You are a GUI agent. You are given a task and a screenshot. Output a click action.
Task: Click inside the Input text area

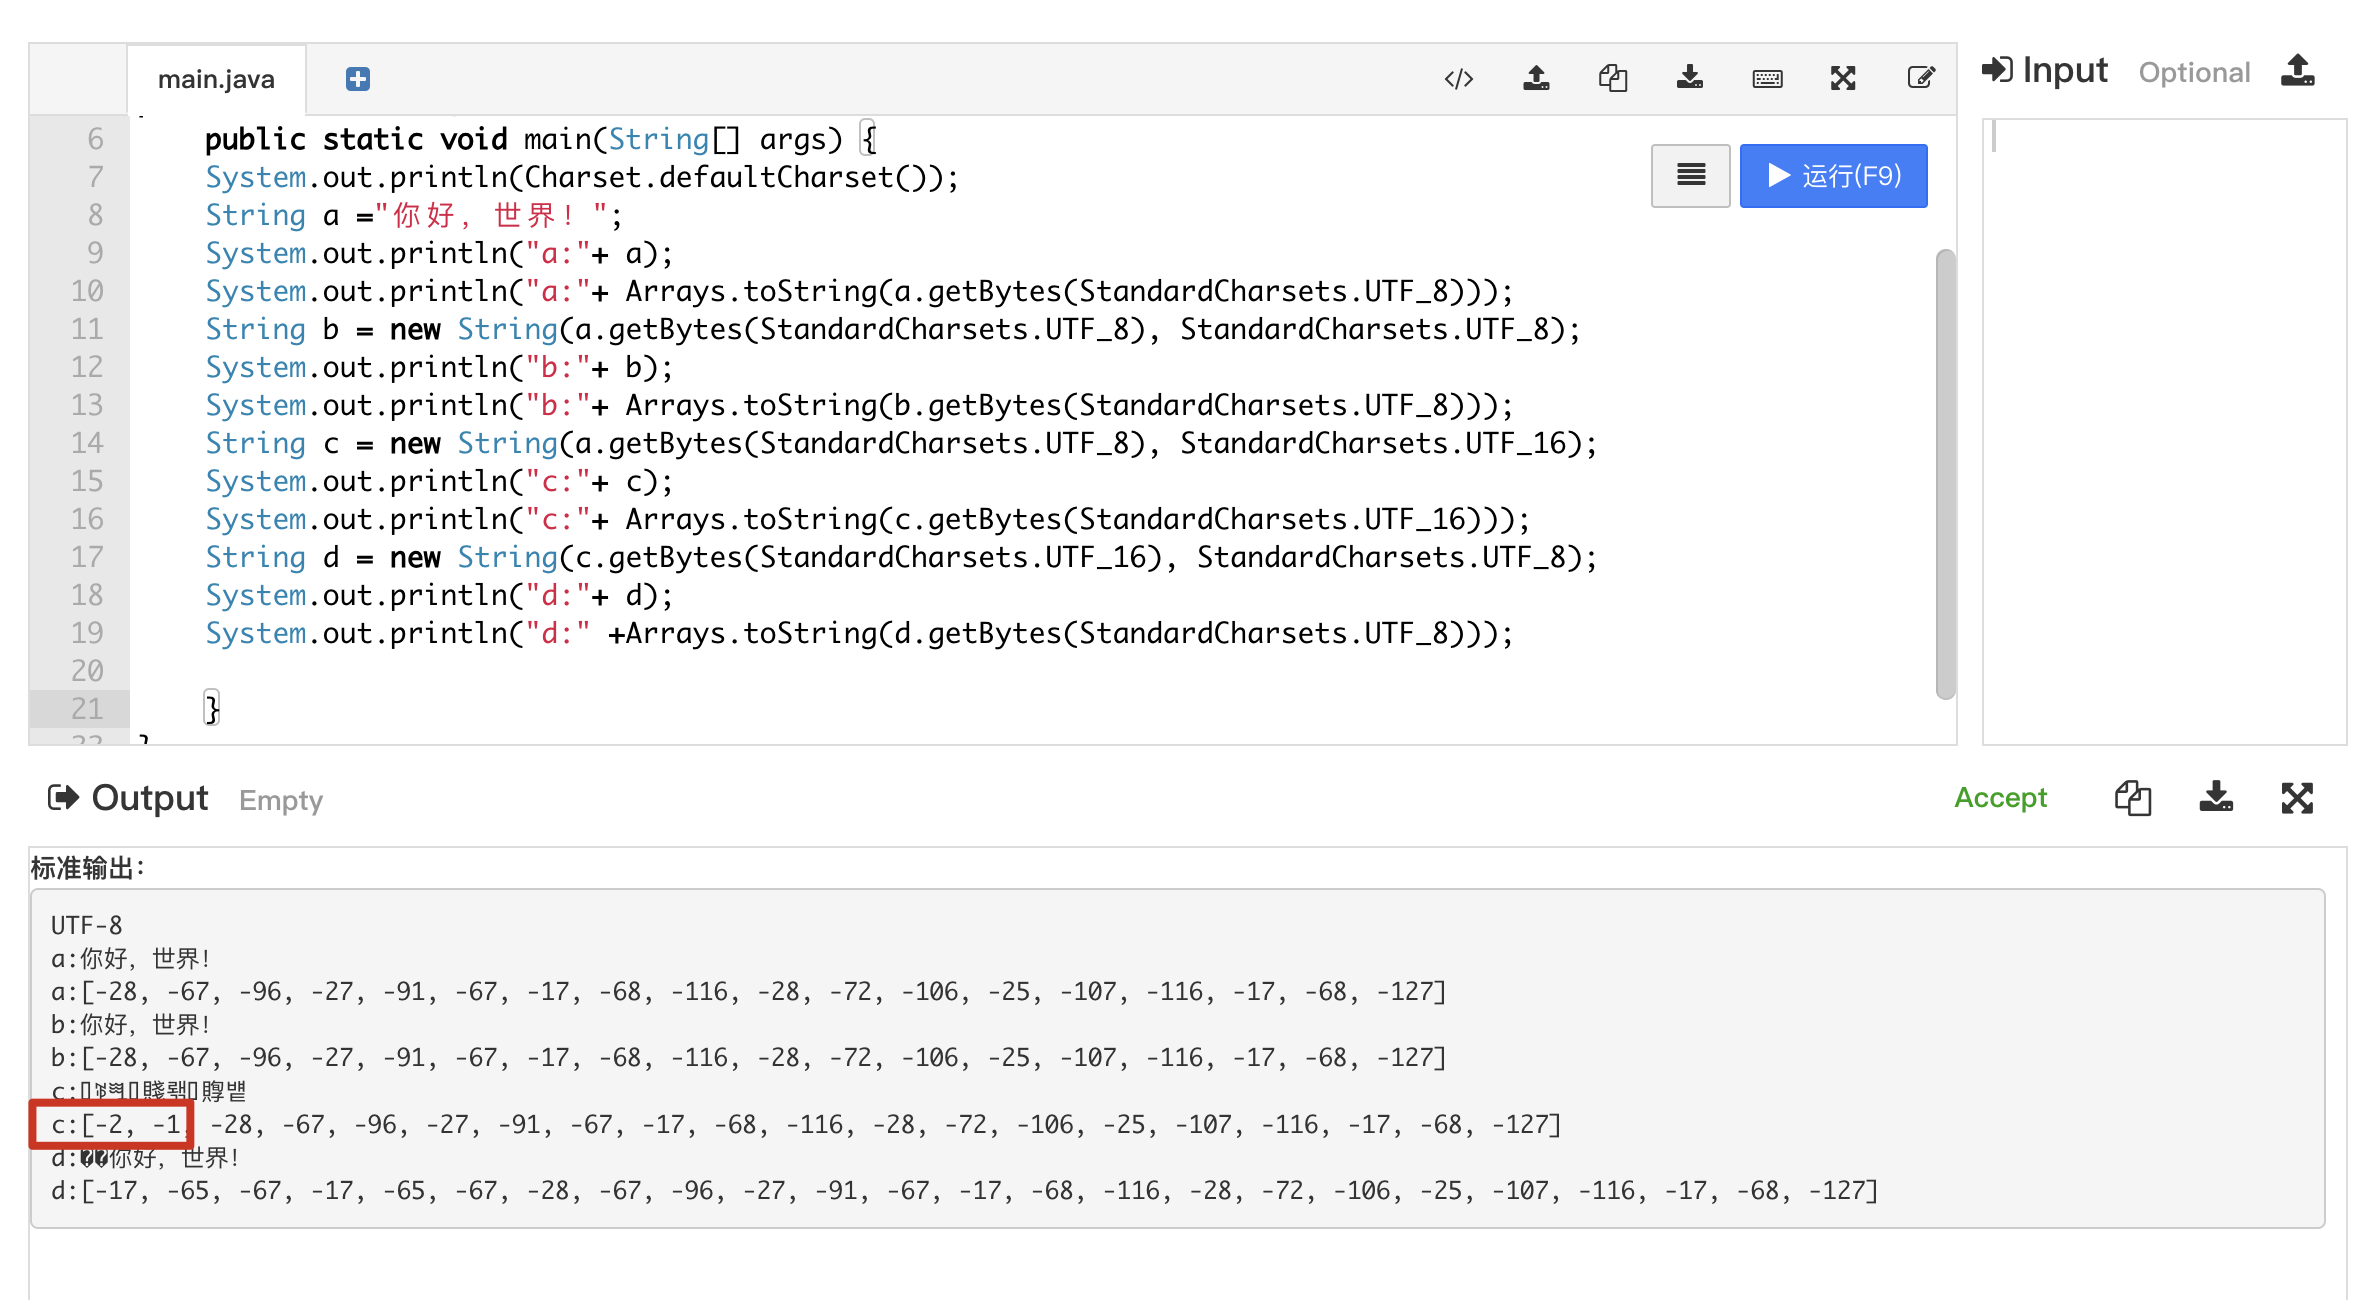click(x=2164, y=430)
